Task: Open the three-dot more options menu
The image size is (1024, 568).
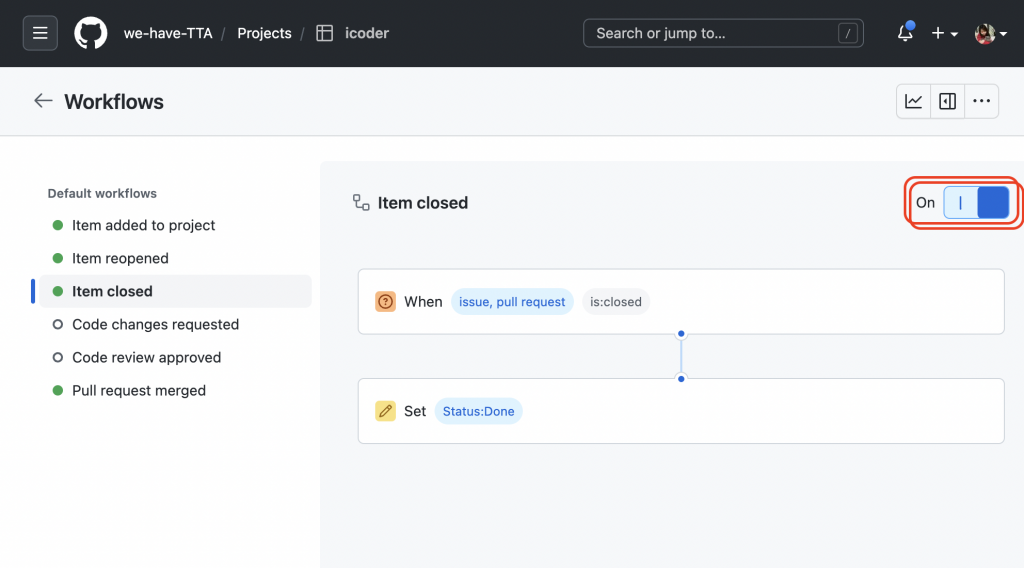Action: click(981, 101)
